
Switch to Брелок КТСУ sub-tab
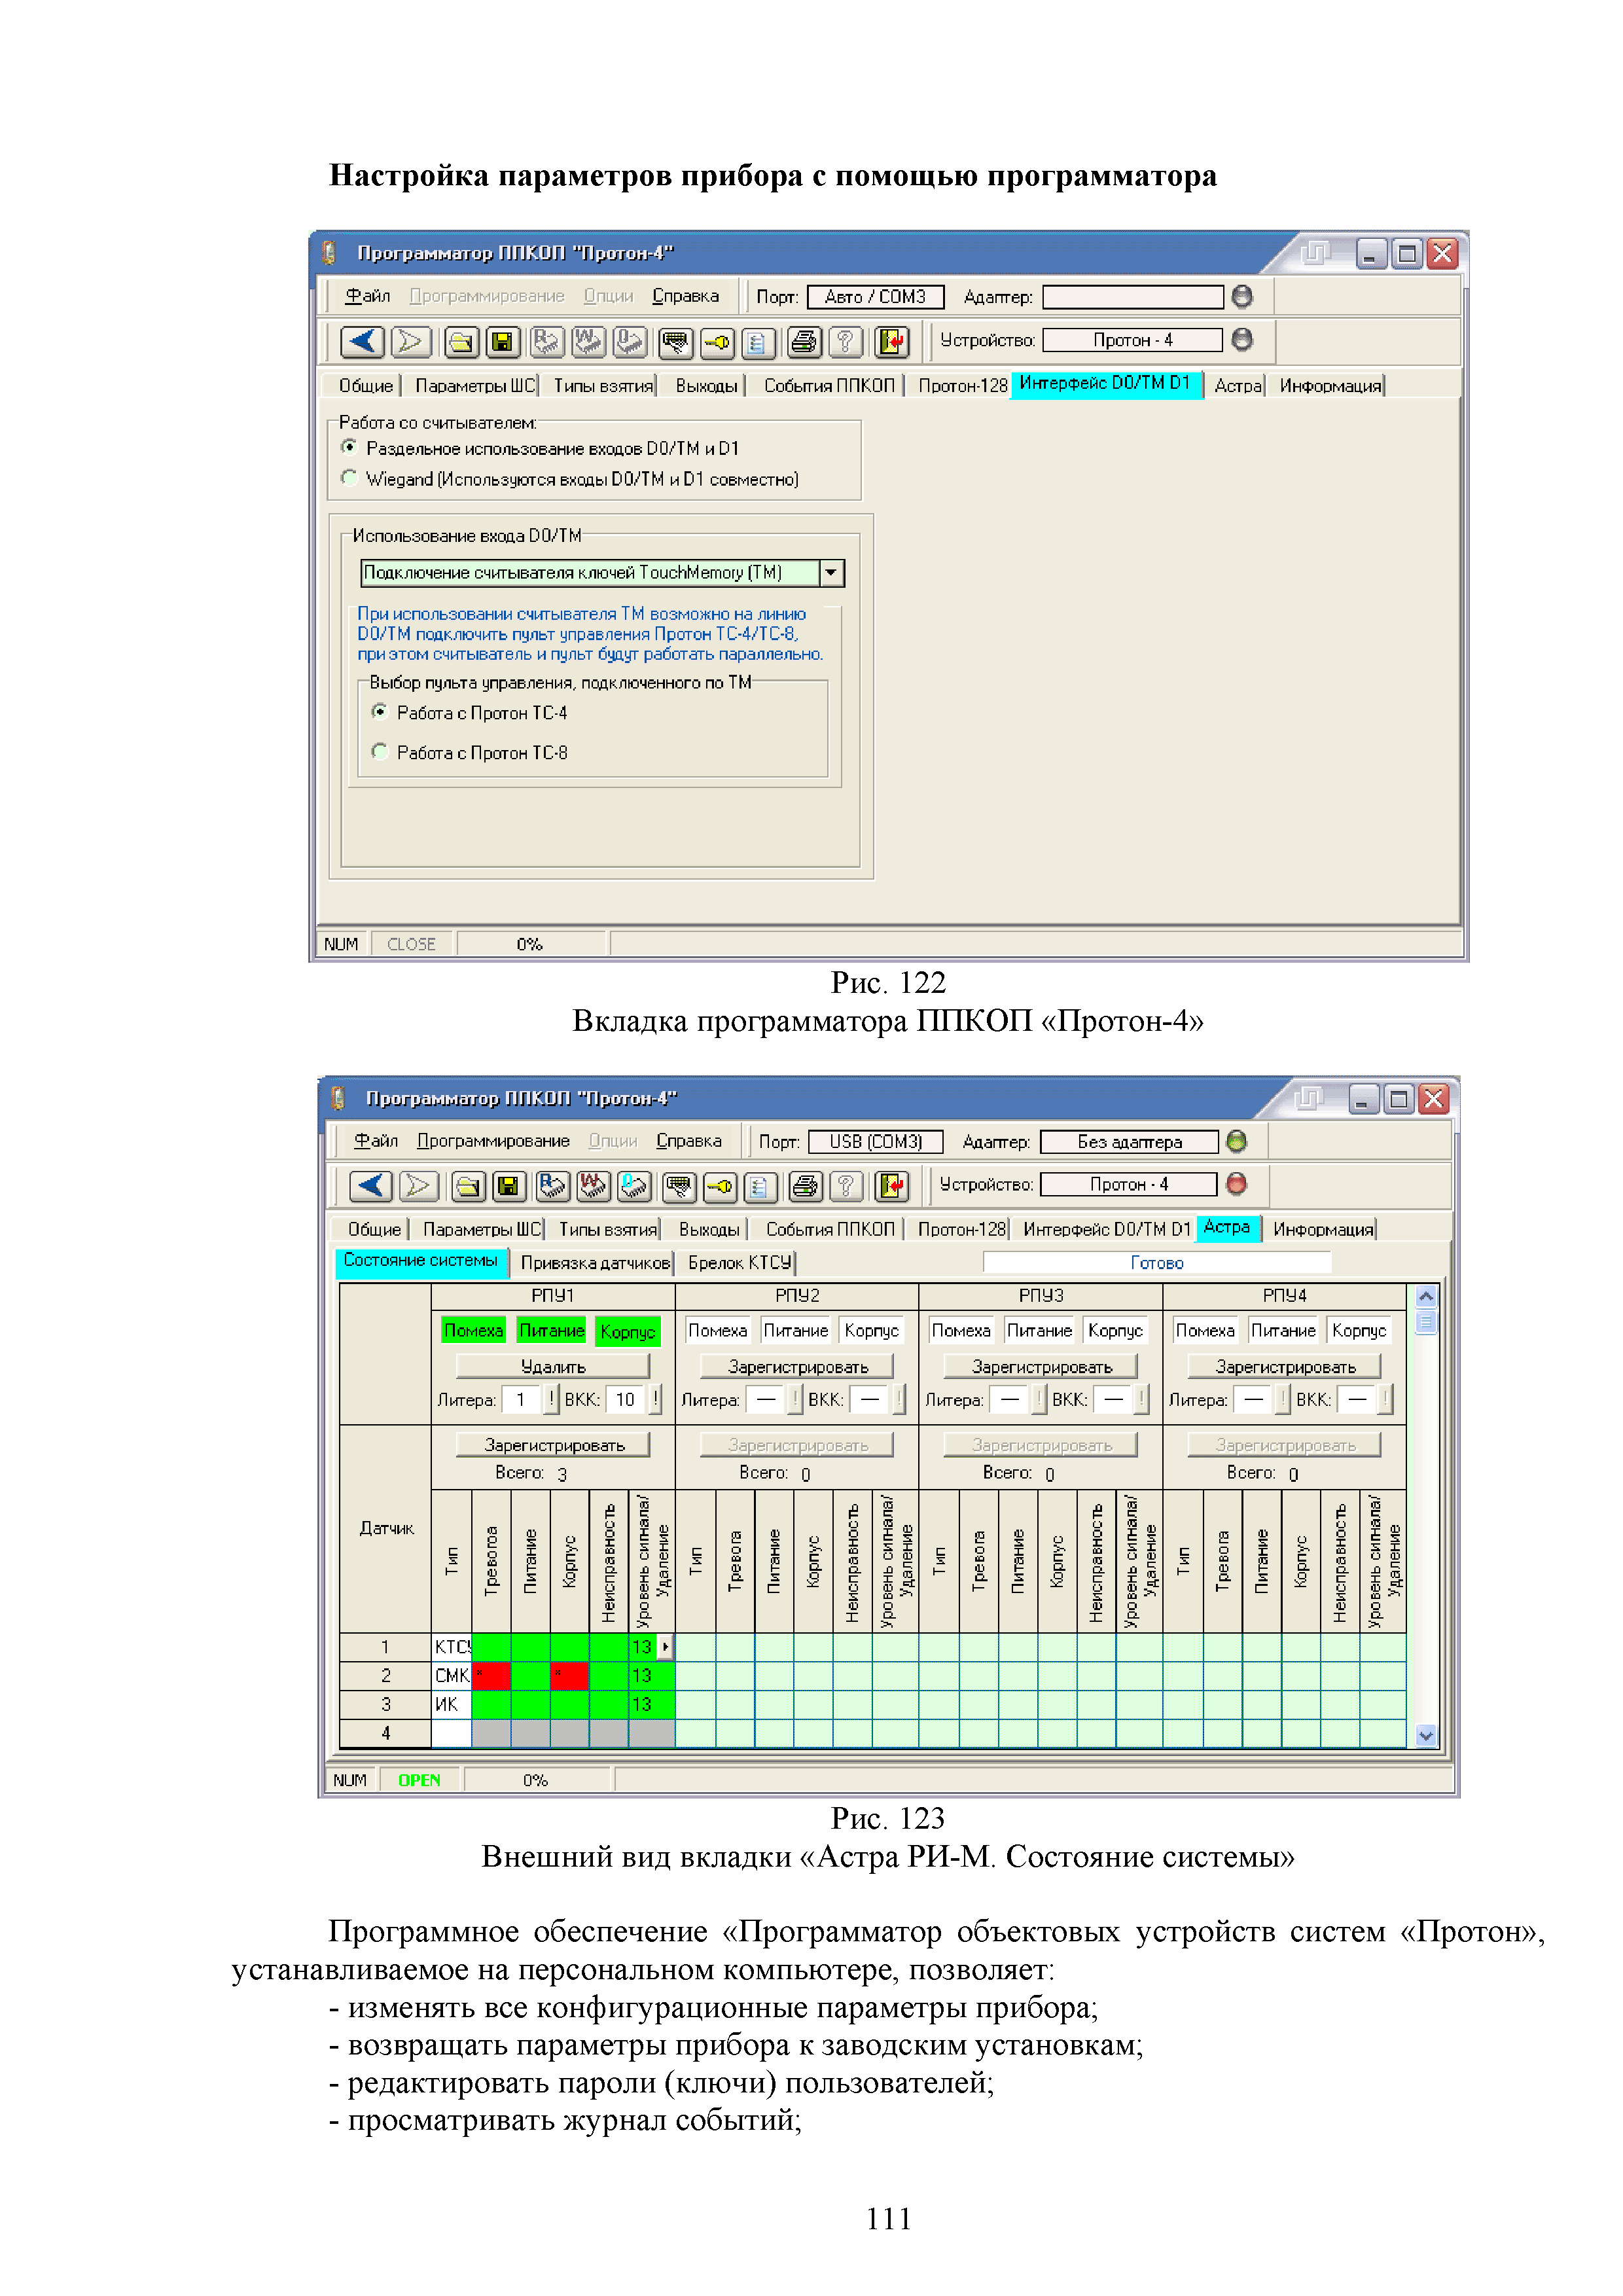click(740, 1263)
